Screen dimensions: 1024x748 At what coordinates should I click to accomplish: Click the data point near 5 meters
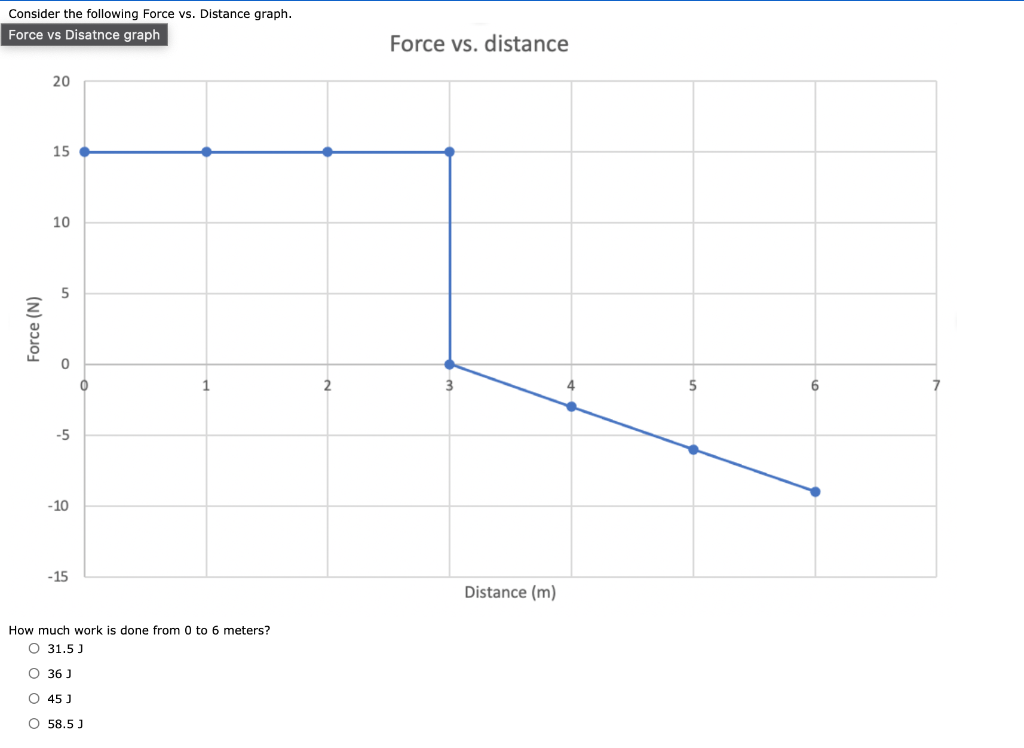(692, 450)
